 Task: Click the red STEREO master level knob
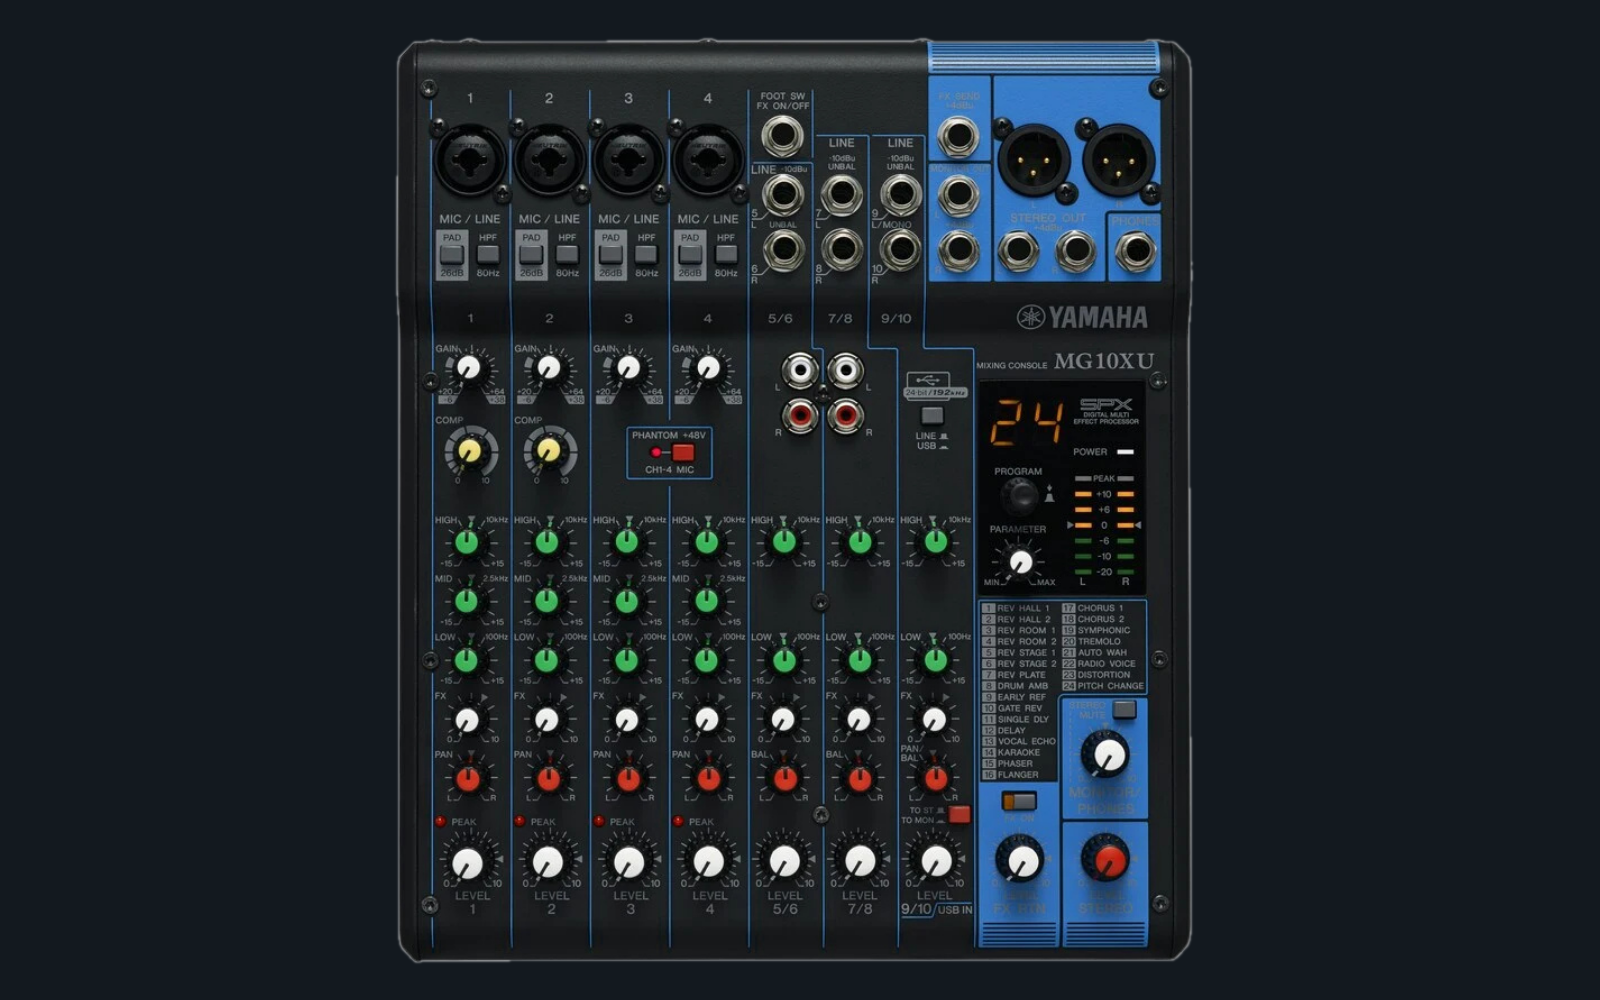coord(1106,859)
